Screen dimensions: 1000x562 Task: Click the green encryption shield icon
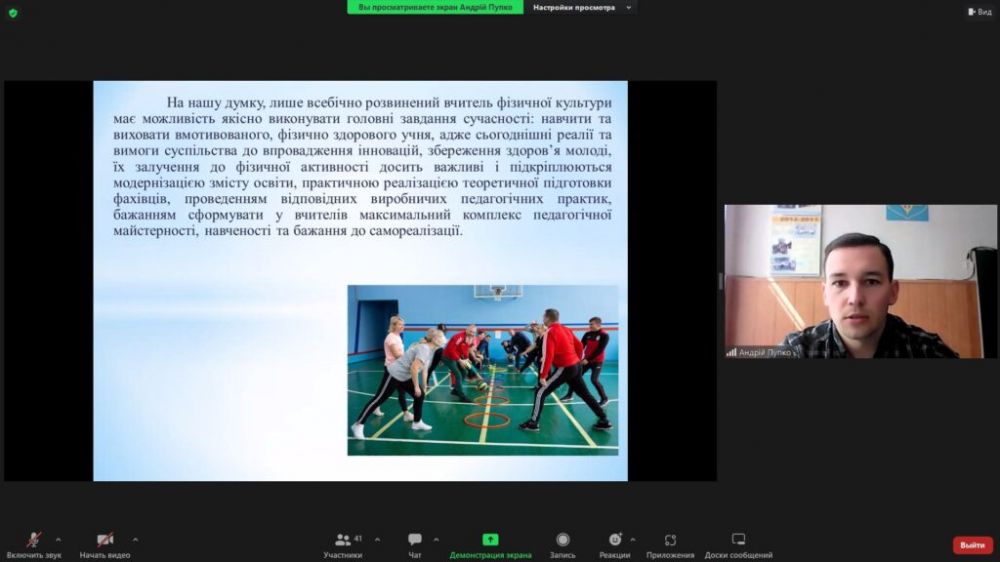(13, 12)
